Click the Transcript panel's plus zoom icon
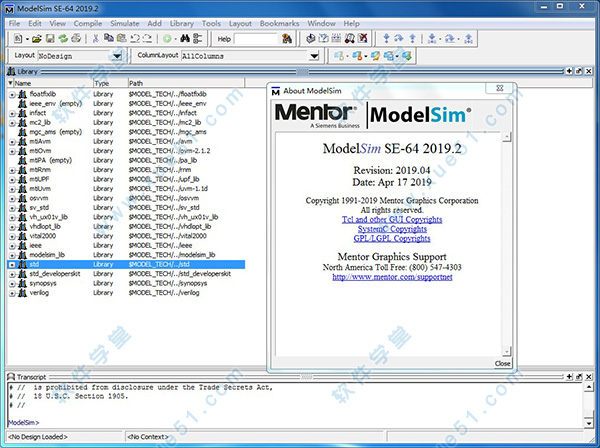 tap(569, 377)
